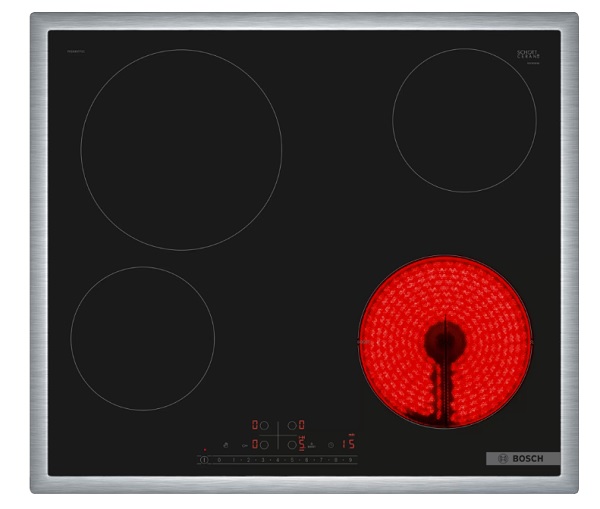Viewport: 600px width, 509px height.
Task: Select the rear-left cooking zone circle
Action: 264,425
